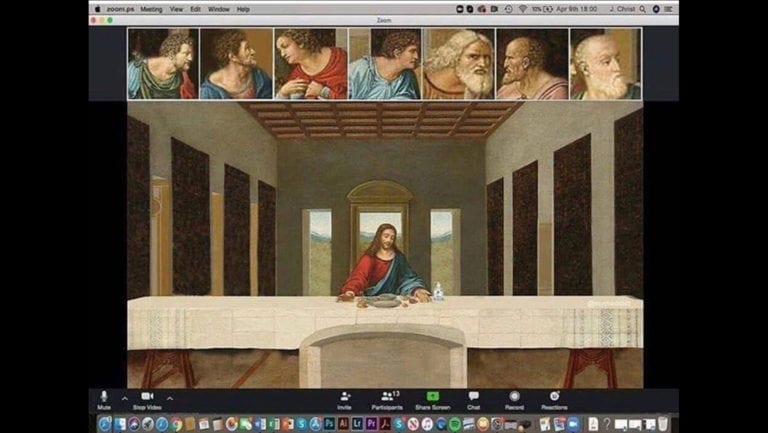This screenshot has height=433, width=768.
Task: Click the J. Christ user name
Action: tap(623, 9)
